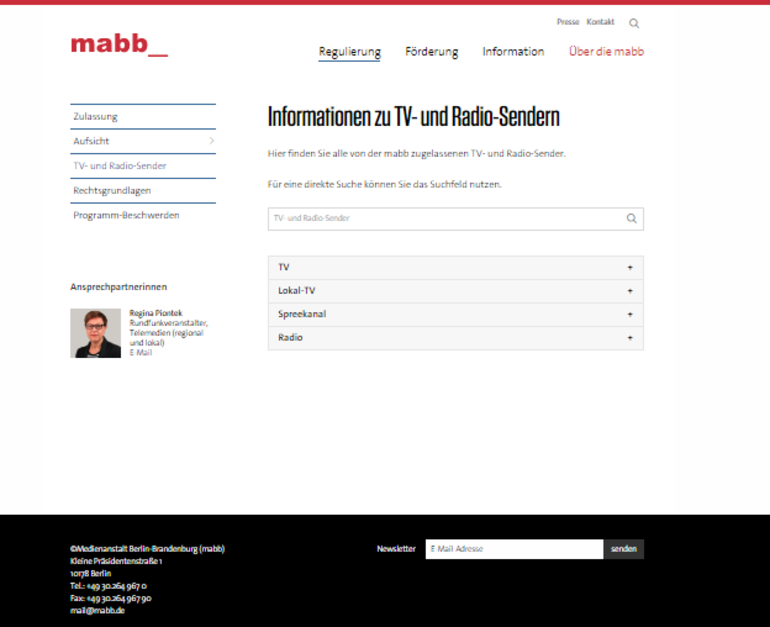
Task: Expand the TV accordion plus icon
Action: point(630,268)
